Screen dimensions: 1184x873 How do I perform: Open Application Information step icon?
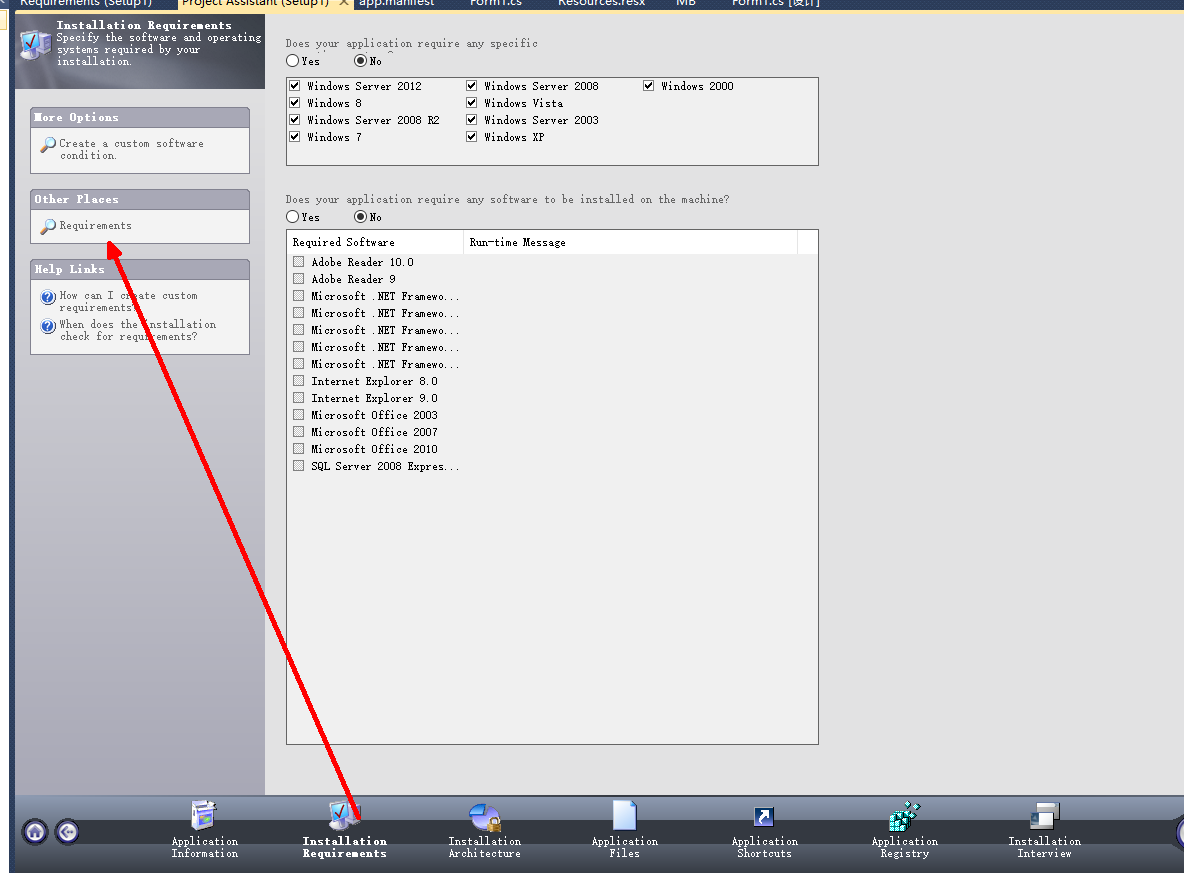(204, 816)
